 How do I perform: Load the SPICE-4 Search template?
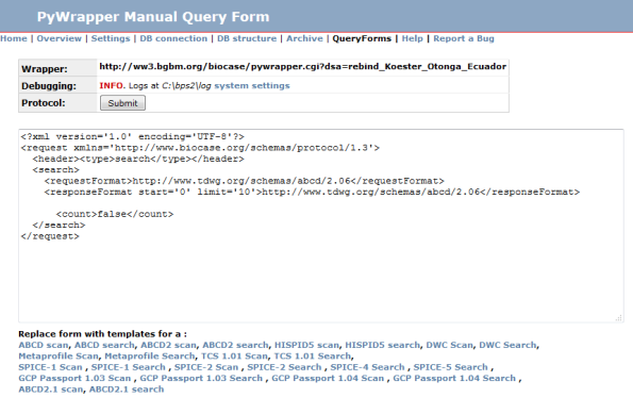tap(367, 367)
